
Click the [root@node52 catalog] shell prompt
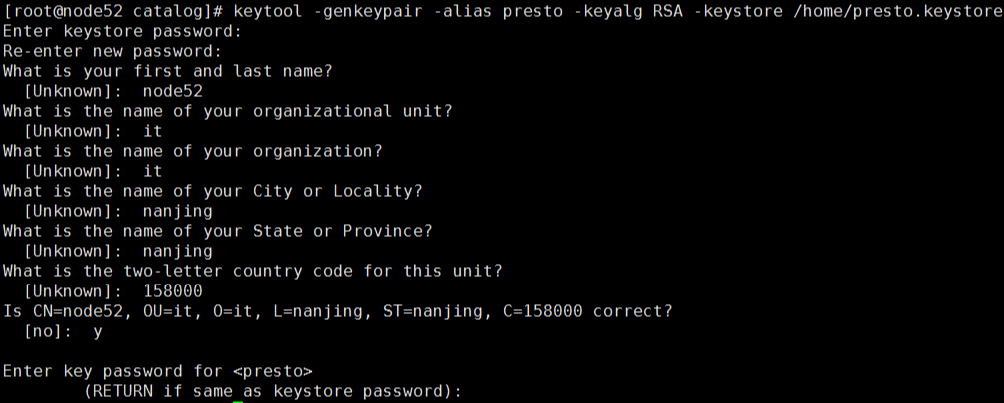[x=112, y=11]
